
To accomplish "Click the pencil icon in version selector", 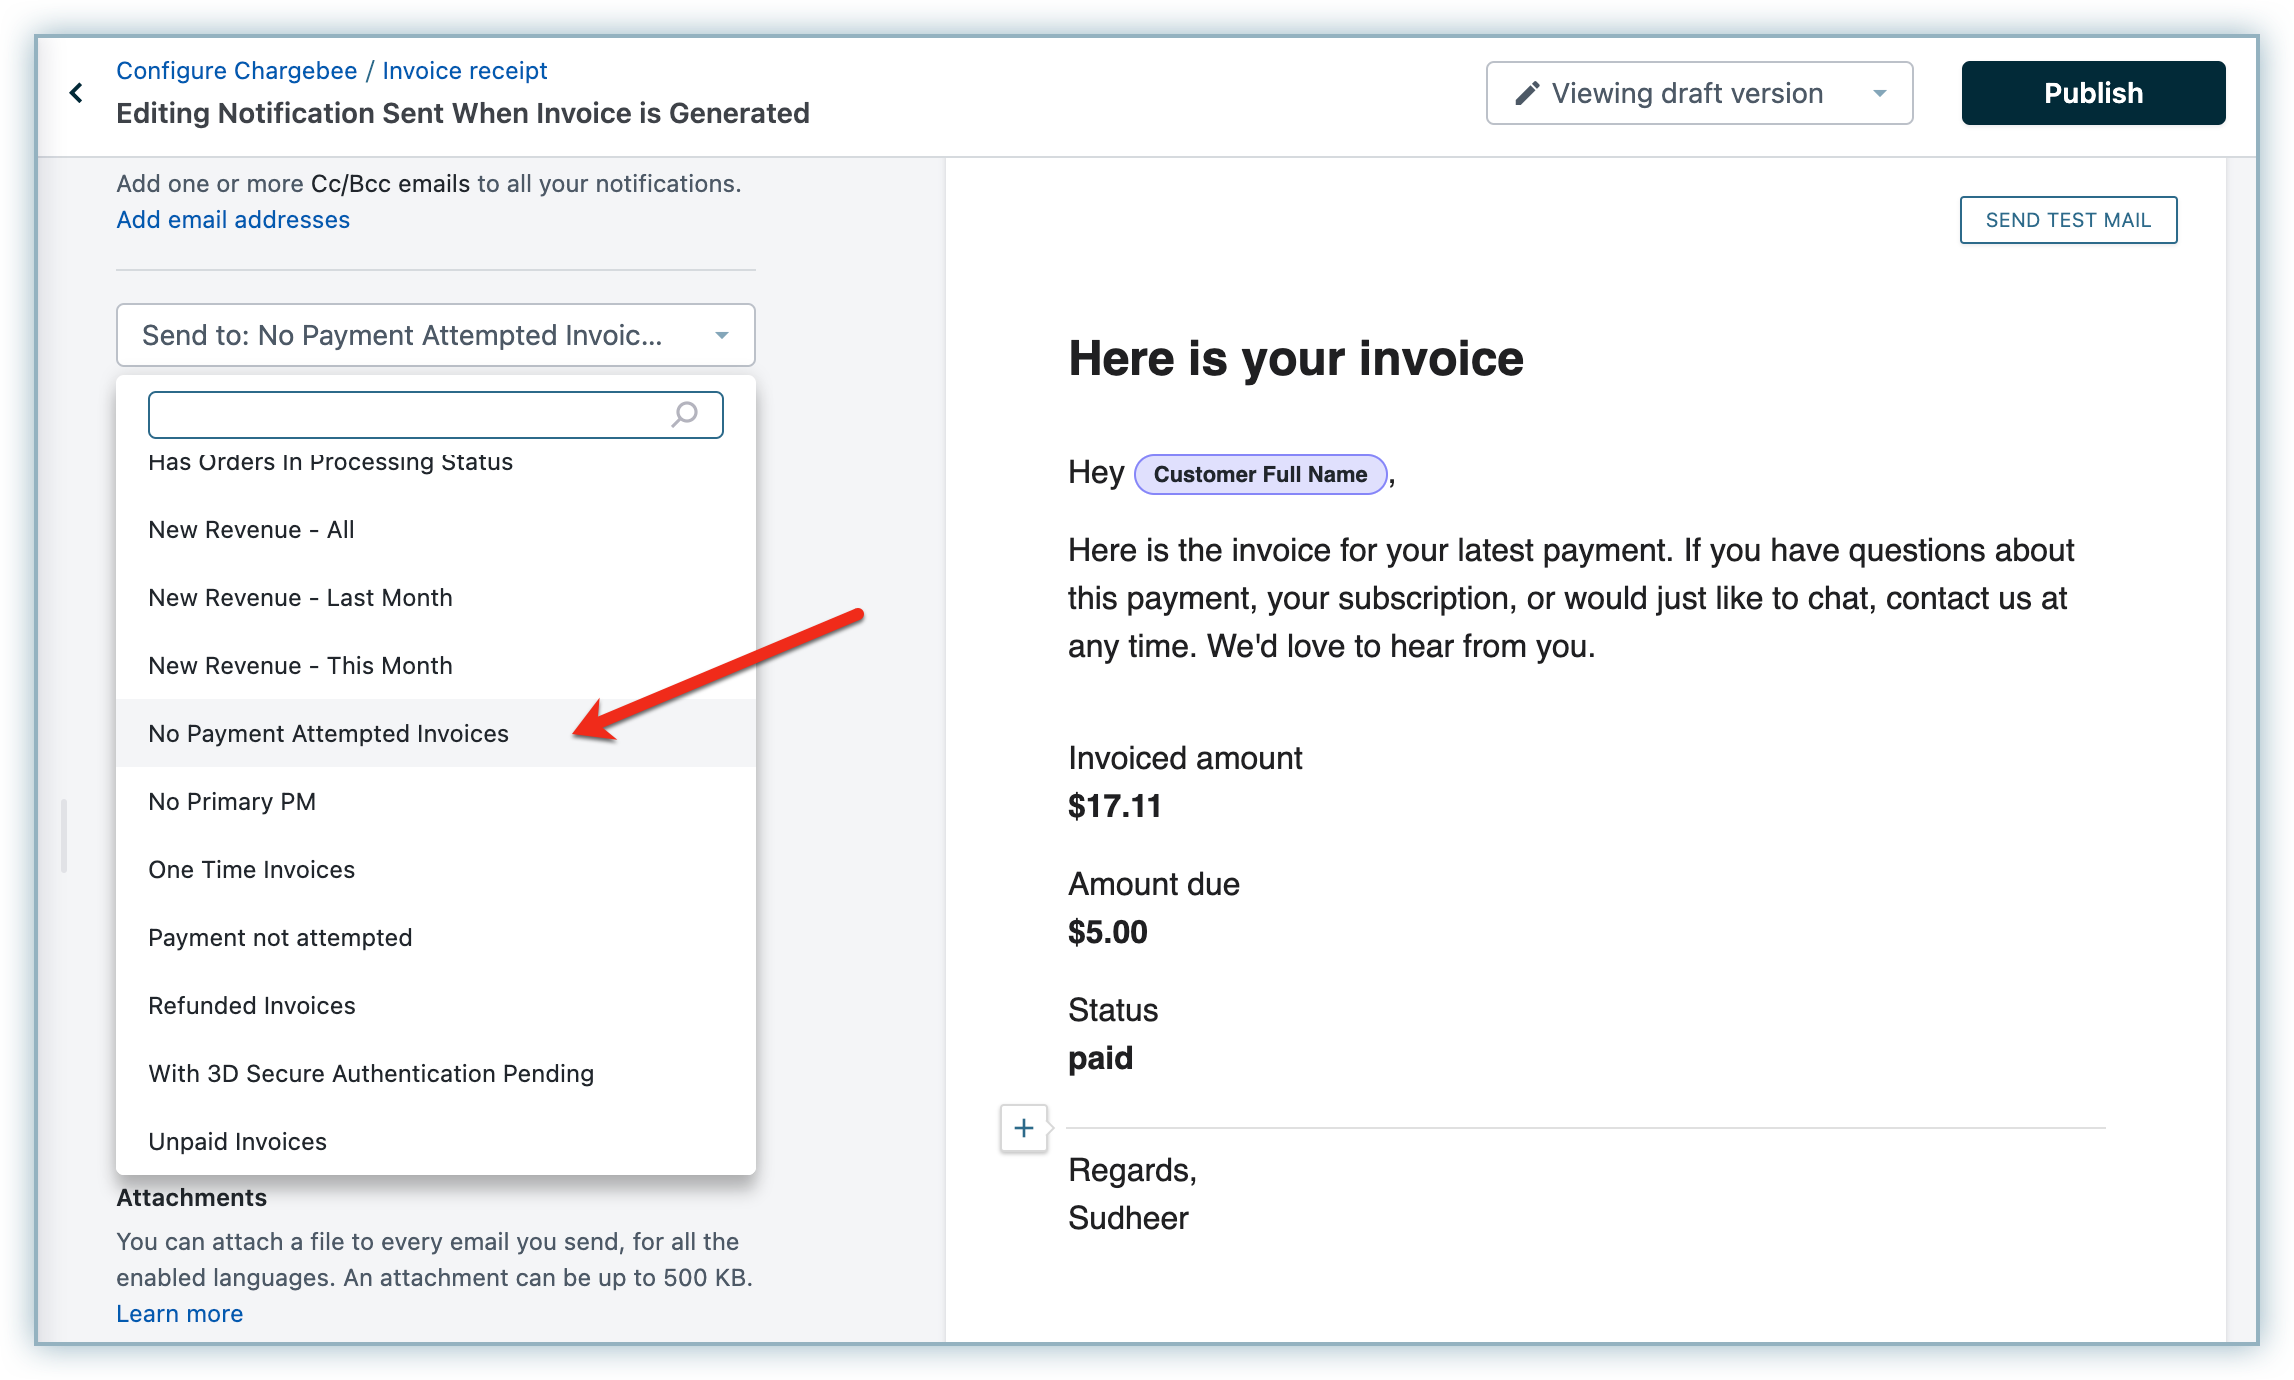I will [x=1526, y=93].
